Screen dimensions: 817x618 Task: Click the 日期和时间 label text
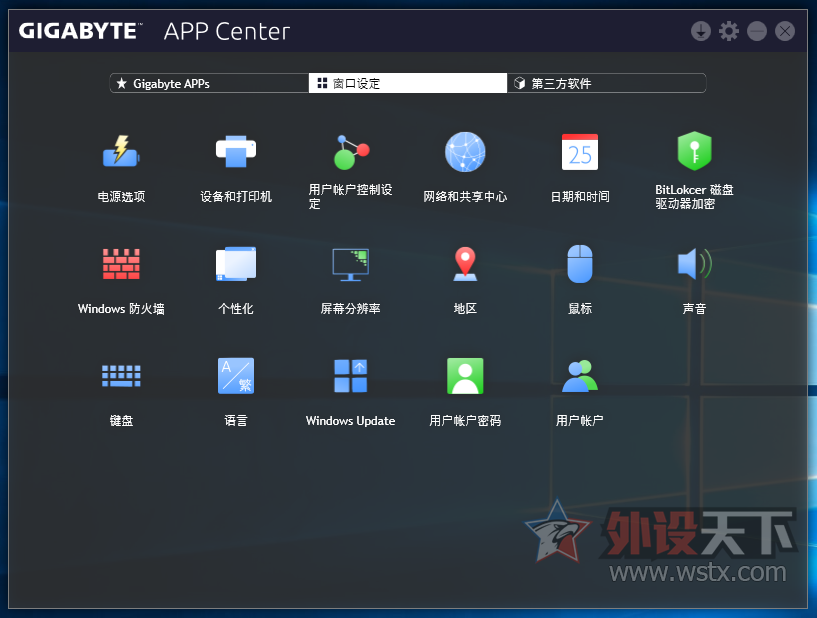click(580, 197)
